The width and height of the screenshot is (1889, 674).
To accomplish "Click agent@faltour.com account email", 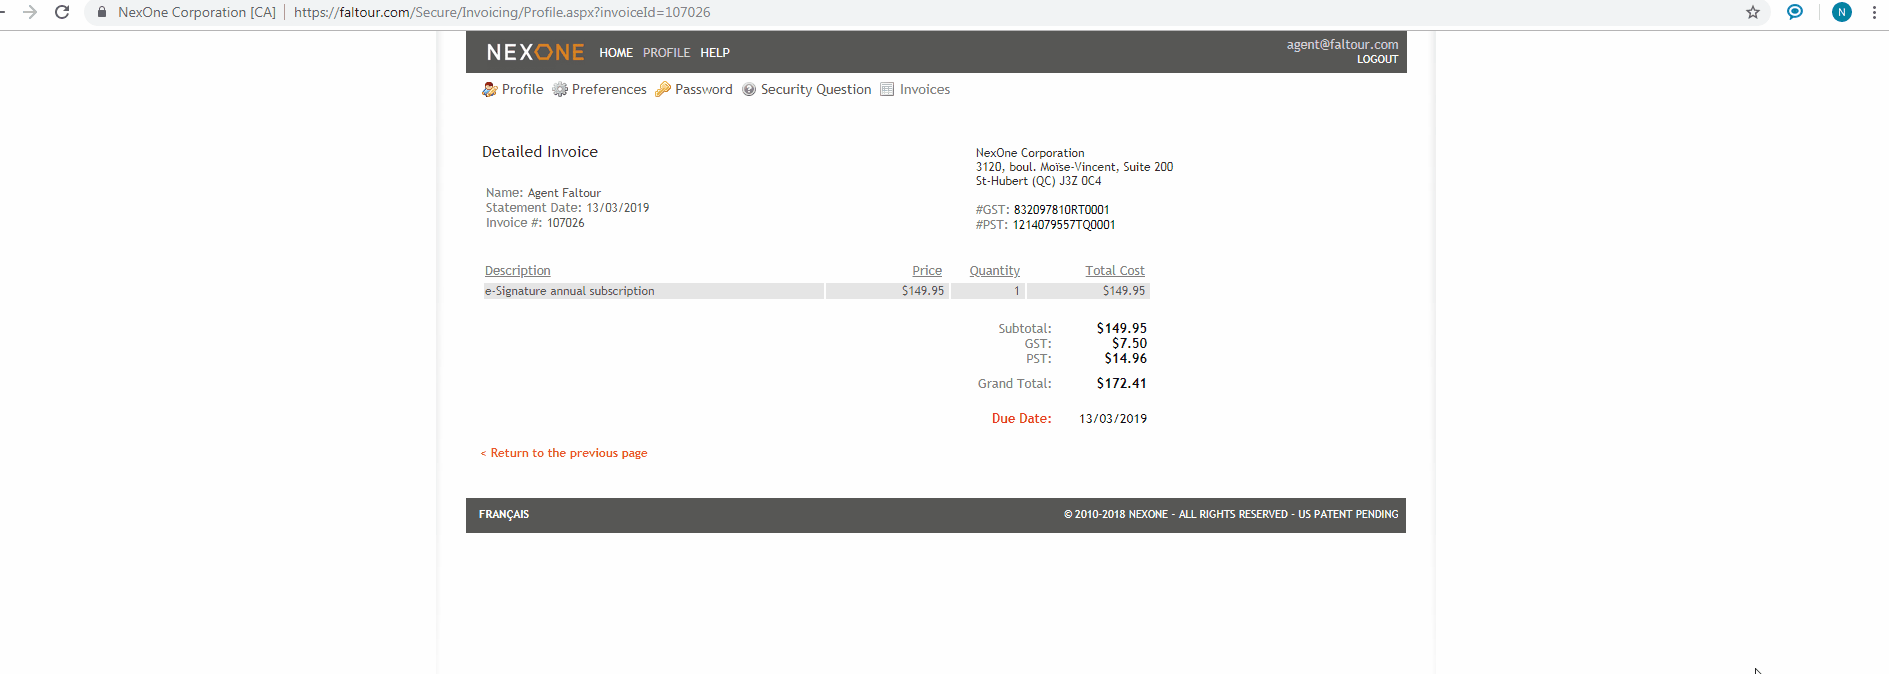I will [1342, 44].
